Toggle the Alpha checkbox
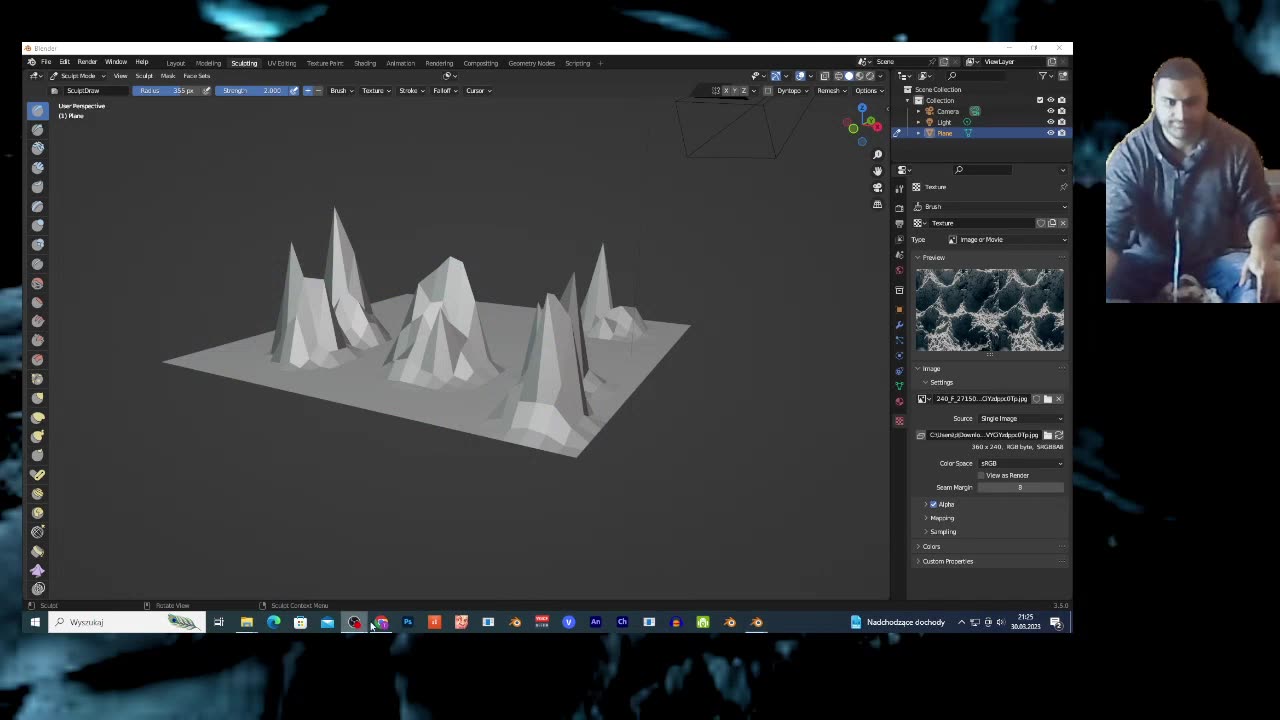The image size is (1280, 720). click(934, 504)
